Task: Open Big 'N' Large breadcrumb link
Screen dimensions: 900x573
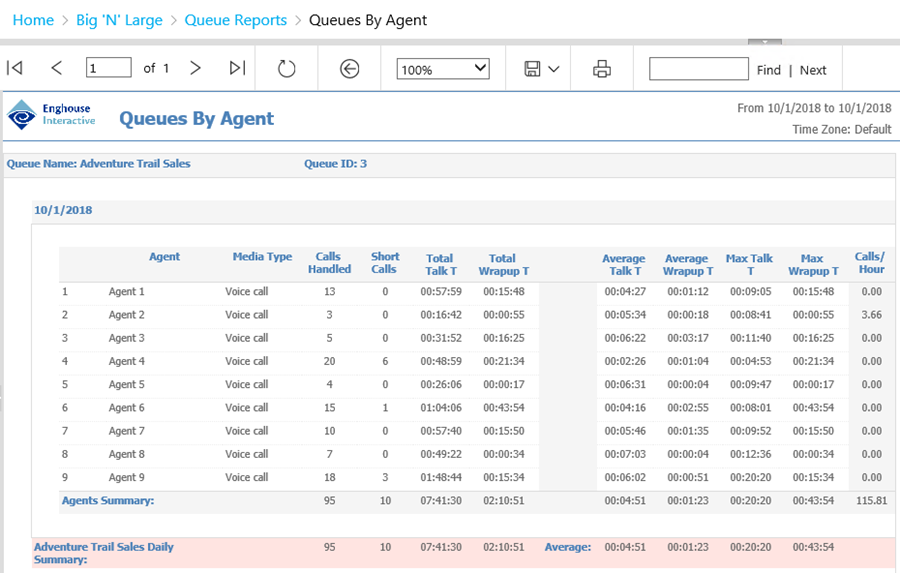Action: click(119, 20)
